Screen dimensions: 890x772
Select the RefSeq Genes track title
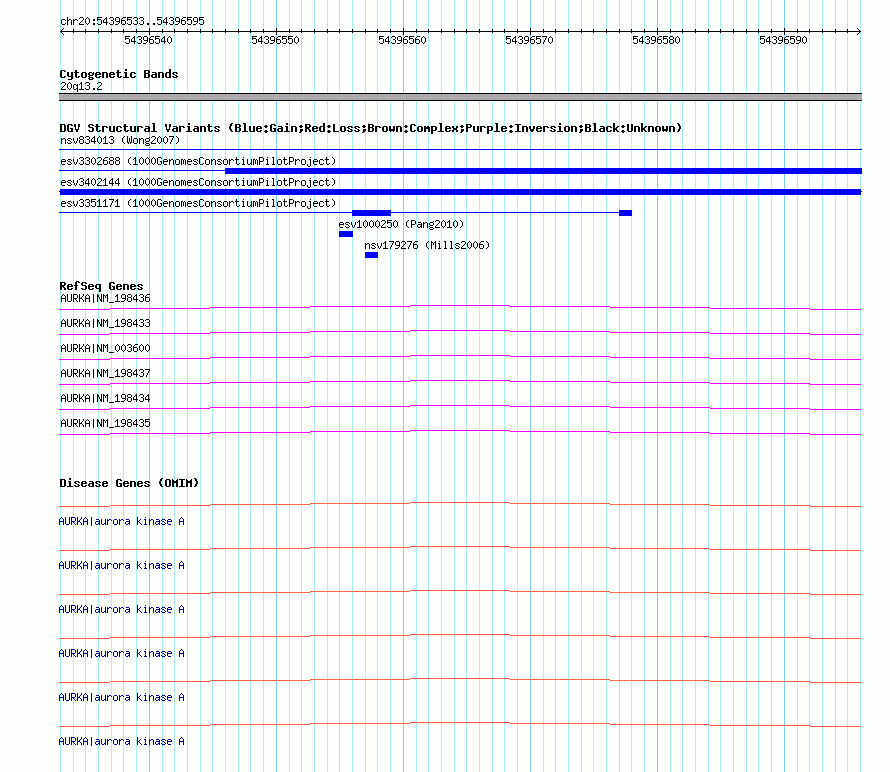(x=101, y=286)
